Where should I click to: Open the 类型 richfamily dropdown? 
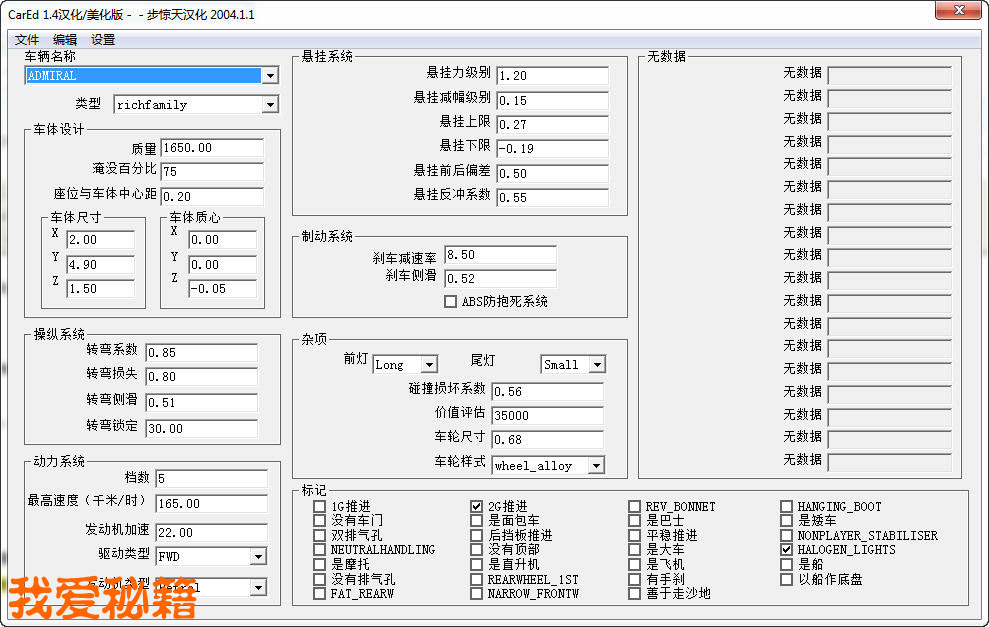[269, 105]
